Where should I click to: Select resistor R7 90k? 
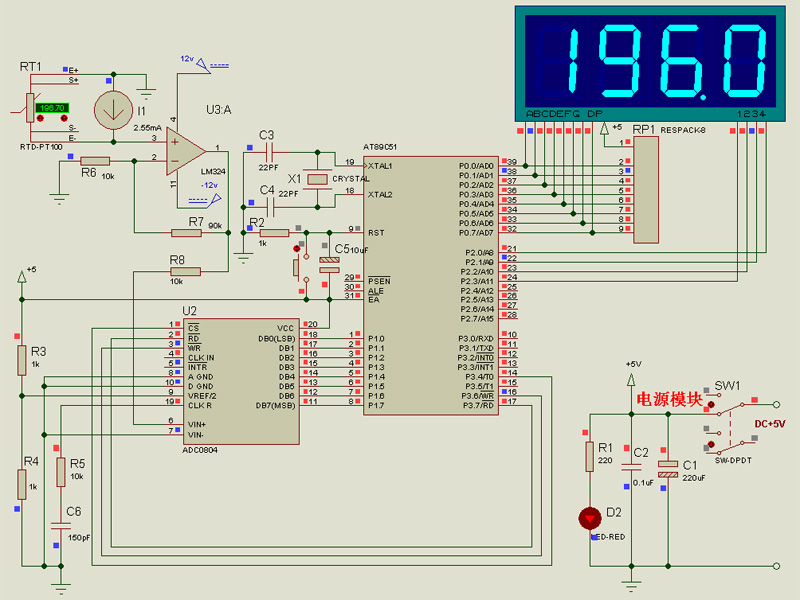[x=186, y=233]
